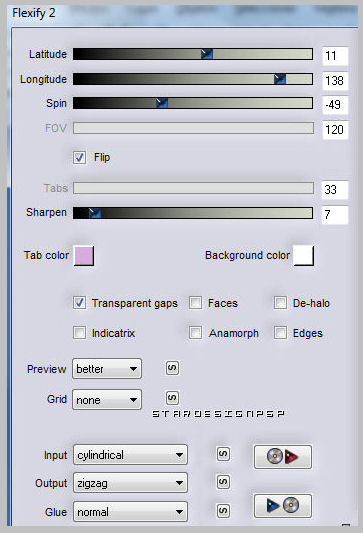Click the blue-arrow-and-disc preset button

pyautogui.click(x=282, y=505)
